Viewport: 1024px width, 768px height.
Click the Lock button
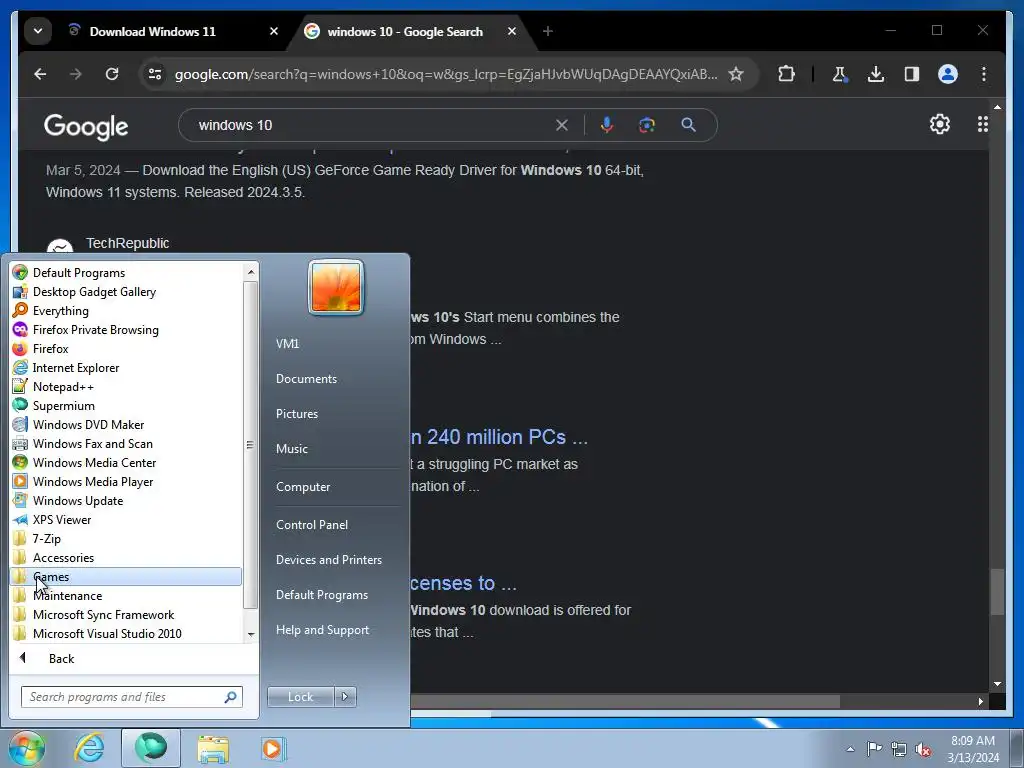pos(300,697)
